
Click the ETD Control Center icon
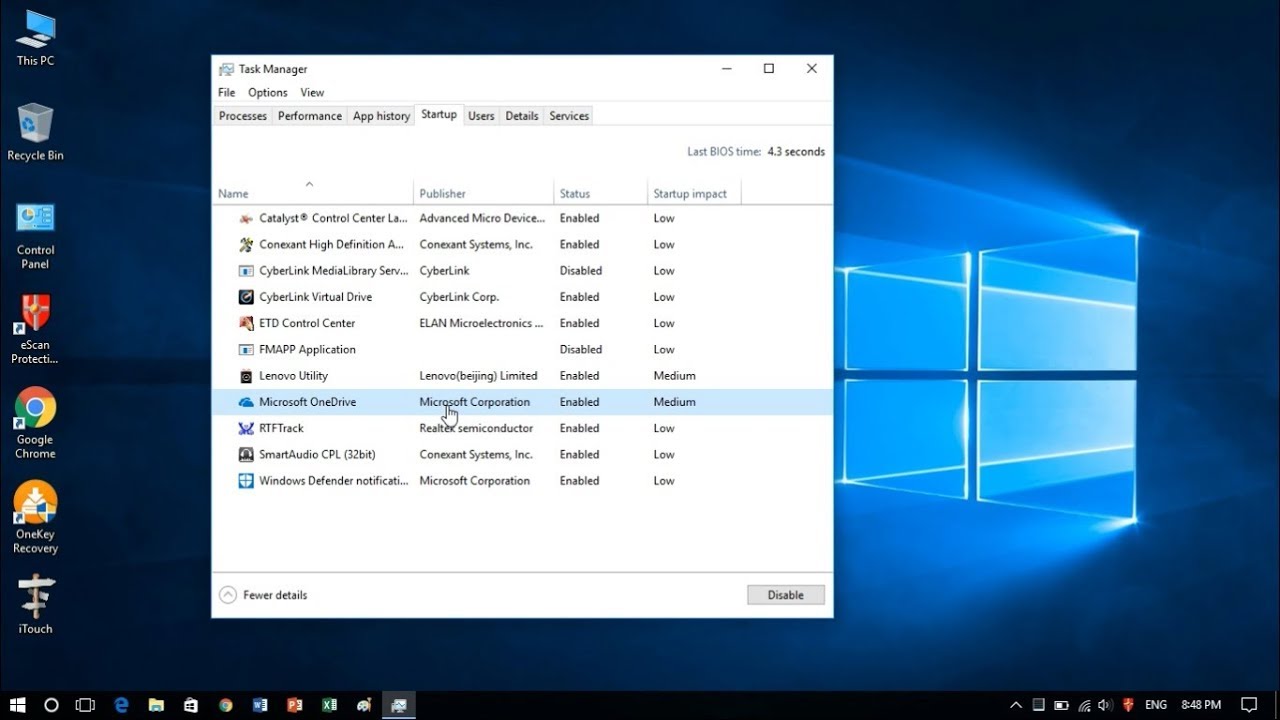click(x=246, y=323)
